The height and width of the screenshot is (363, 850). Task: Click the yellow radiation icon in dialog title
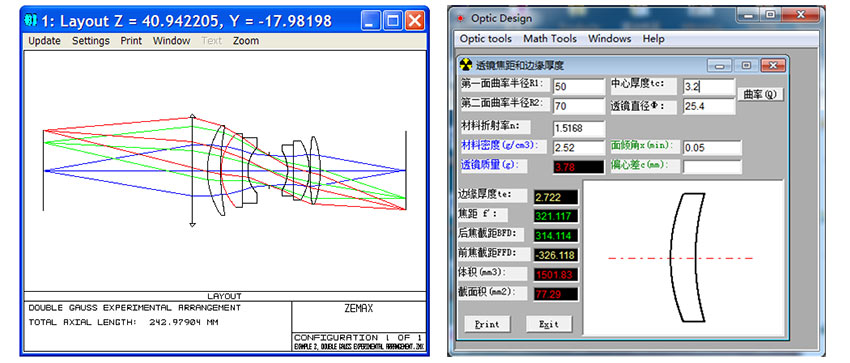466,65
